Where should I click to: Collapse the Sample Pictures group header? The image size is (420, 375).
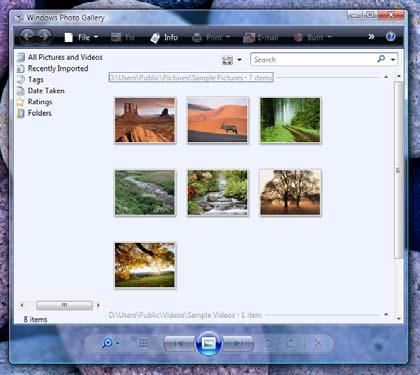[386, 77]
